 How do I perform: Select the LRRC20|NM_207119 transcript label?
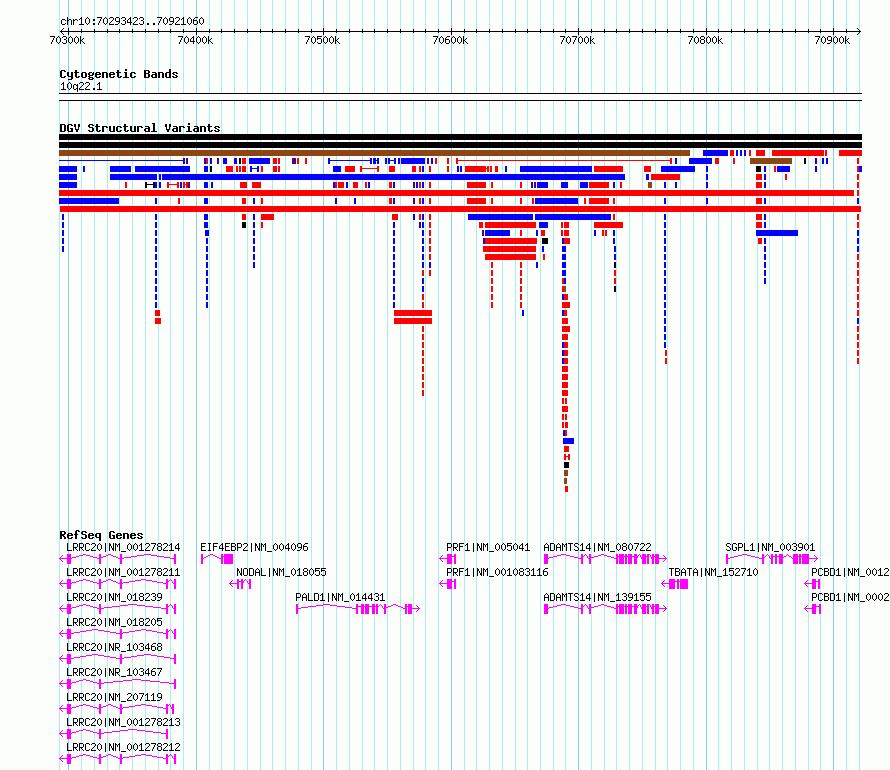(x=114, y=697)
